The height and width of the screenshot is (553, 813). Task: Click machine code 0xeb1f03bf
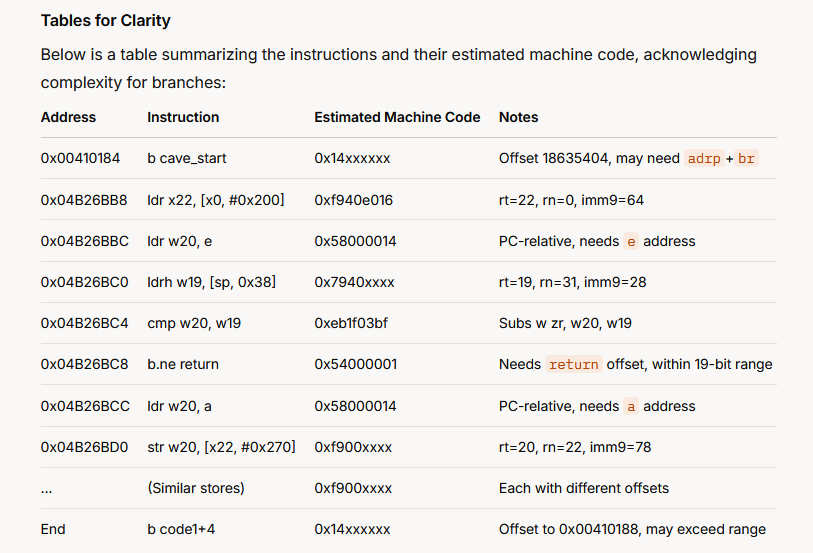pyautogui.click(x=351, y=323)
